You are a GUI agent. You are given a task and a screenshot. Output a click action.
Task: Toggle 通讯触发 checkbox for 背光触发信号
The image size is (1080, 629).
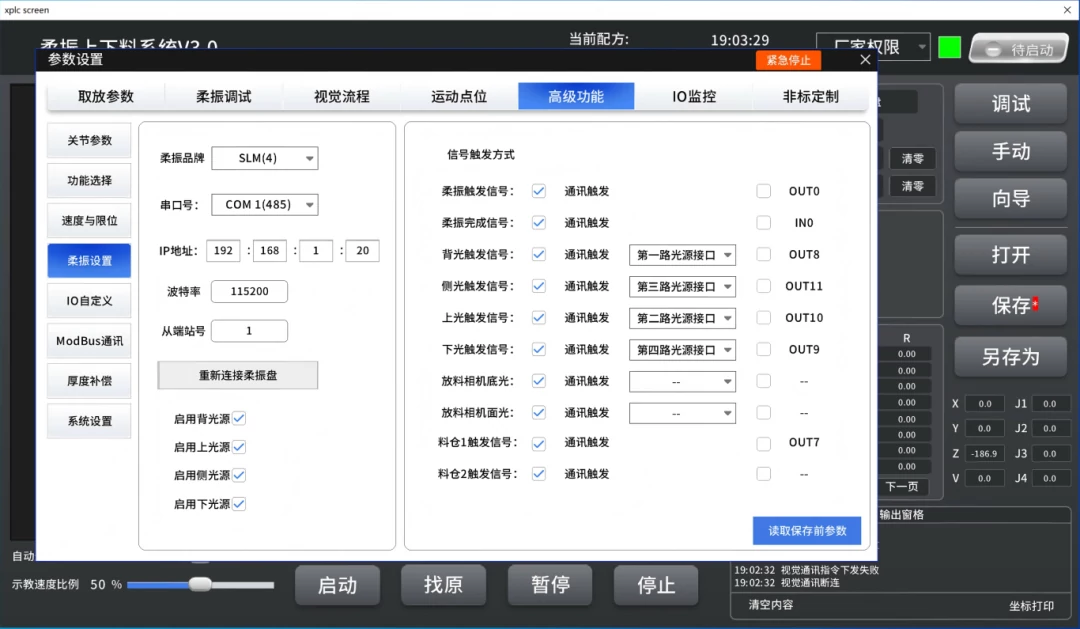point(539,254)
